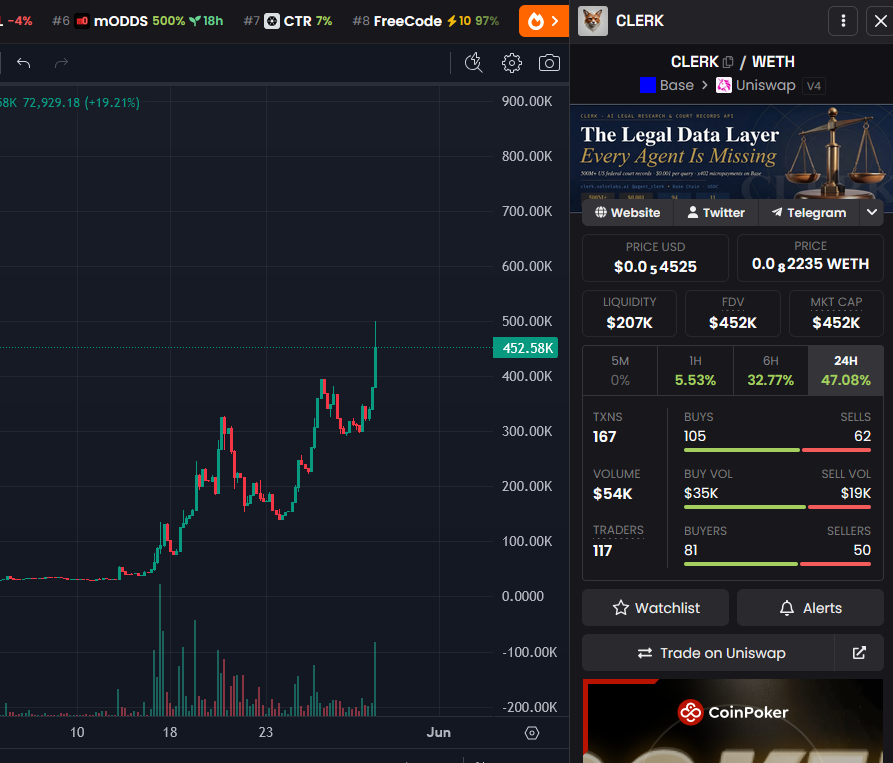Open chart settings gear
The height and width of the screenshot is (763, 893).
[511, 63]
